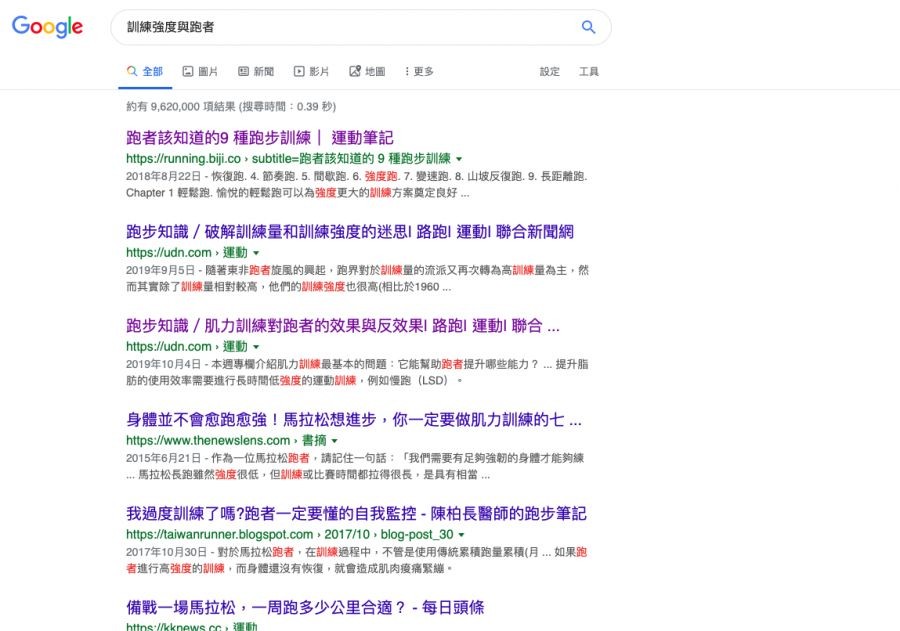Image resolution: width=900 pixels, height=631 pixels.
Task: Open result 跑者該知道的9 種跑步訓練
Action: [259, 138]
